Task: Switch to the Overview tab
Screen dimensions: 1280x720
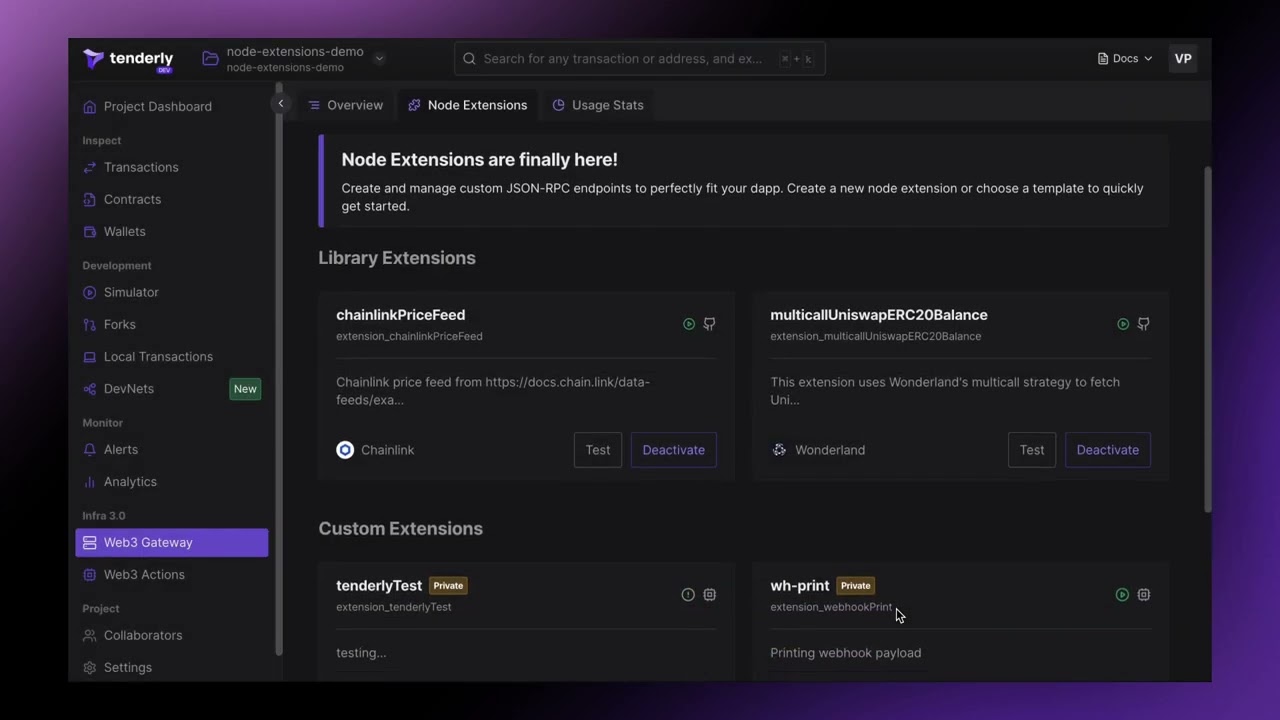Action: pos(345,105)
